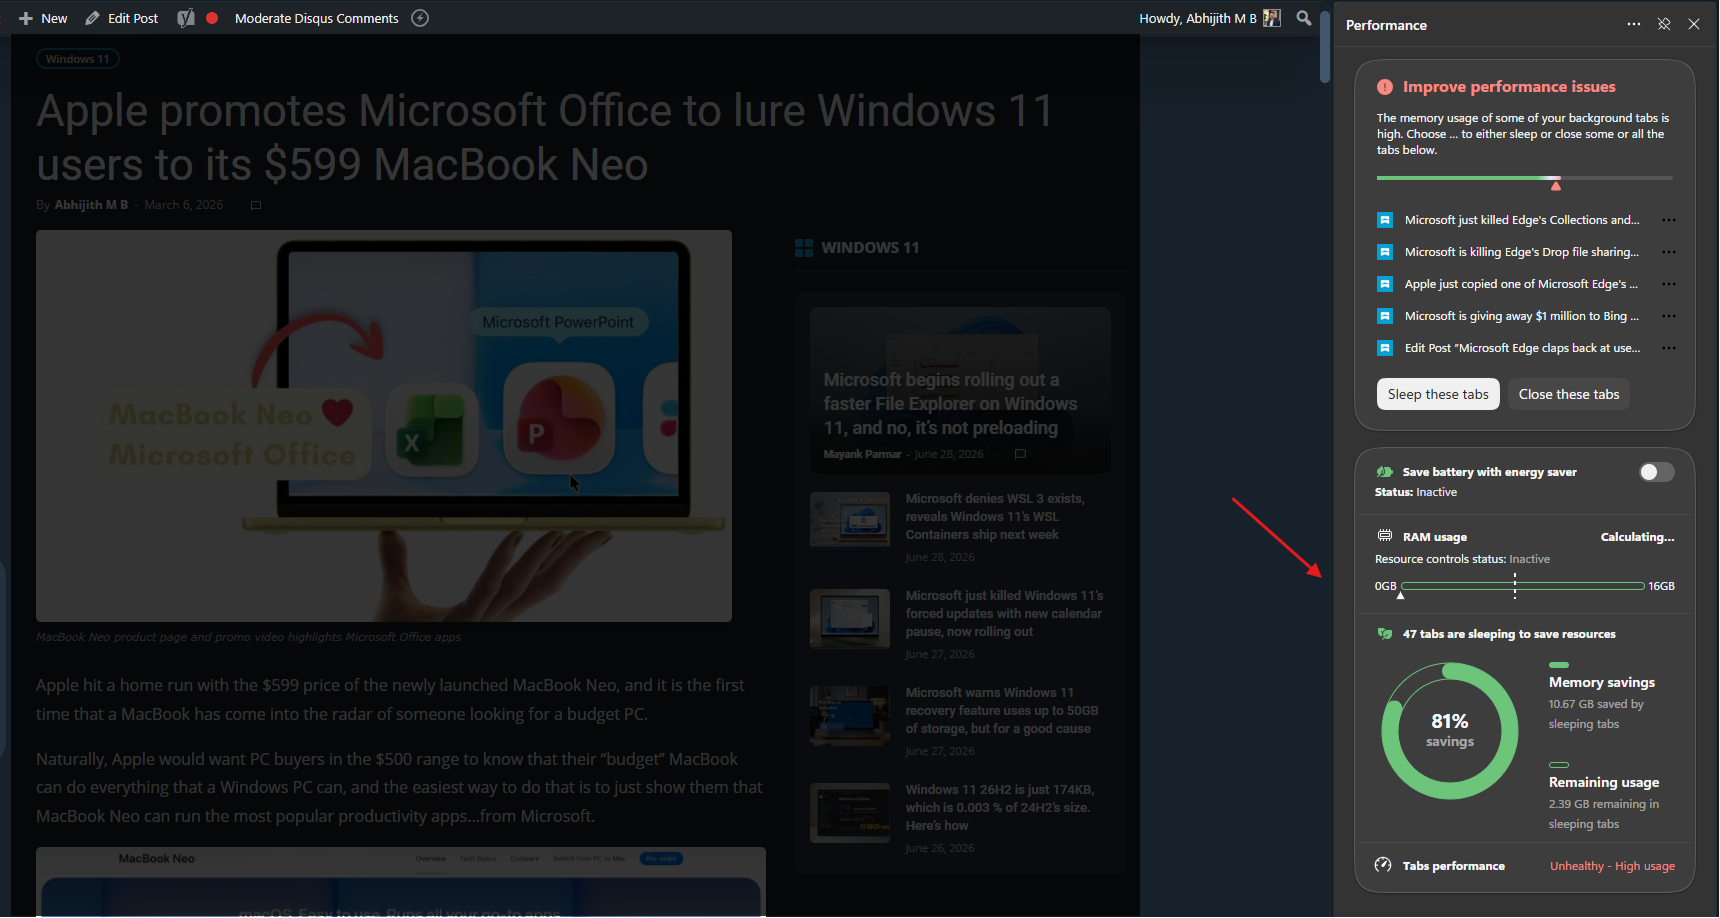The height and width of the screenshot is (918, 1720).
Task: Click the page vertical scrollbar
Action: pyautogui.click(x=1325, y=47)
